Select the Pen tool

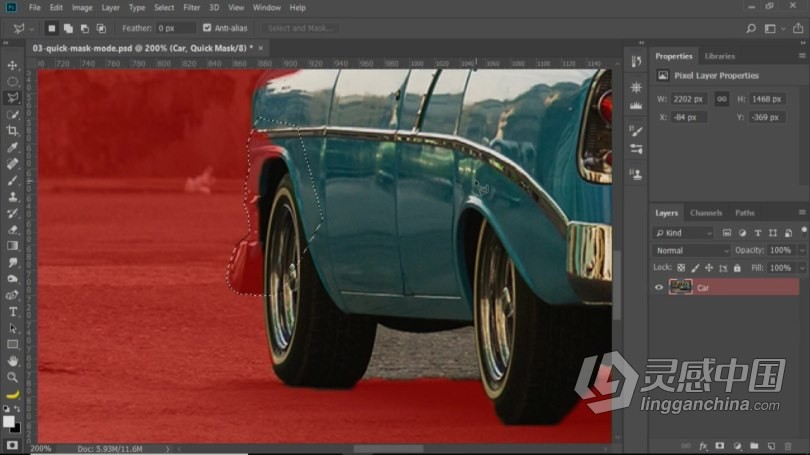pos(12,295)
